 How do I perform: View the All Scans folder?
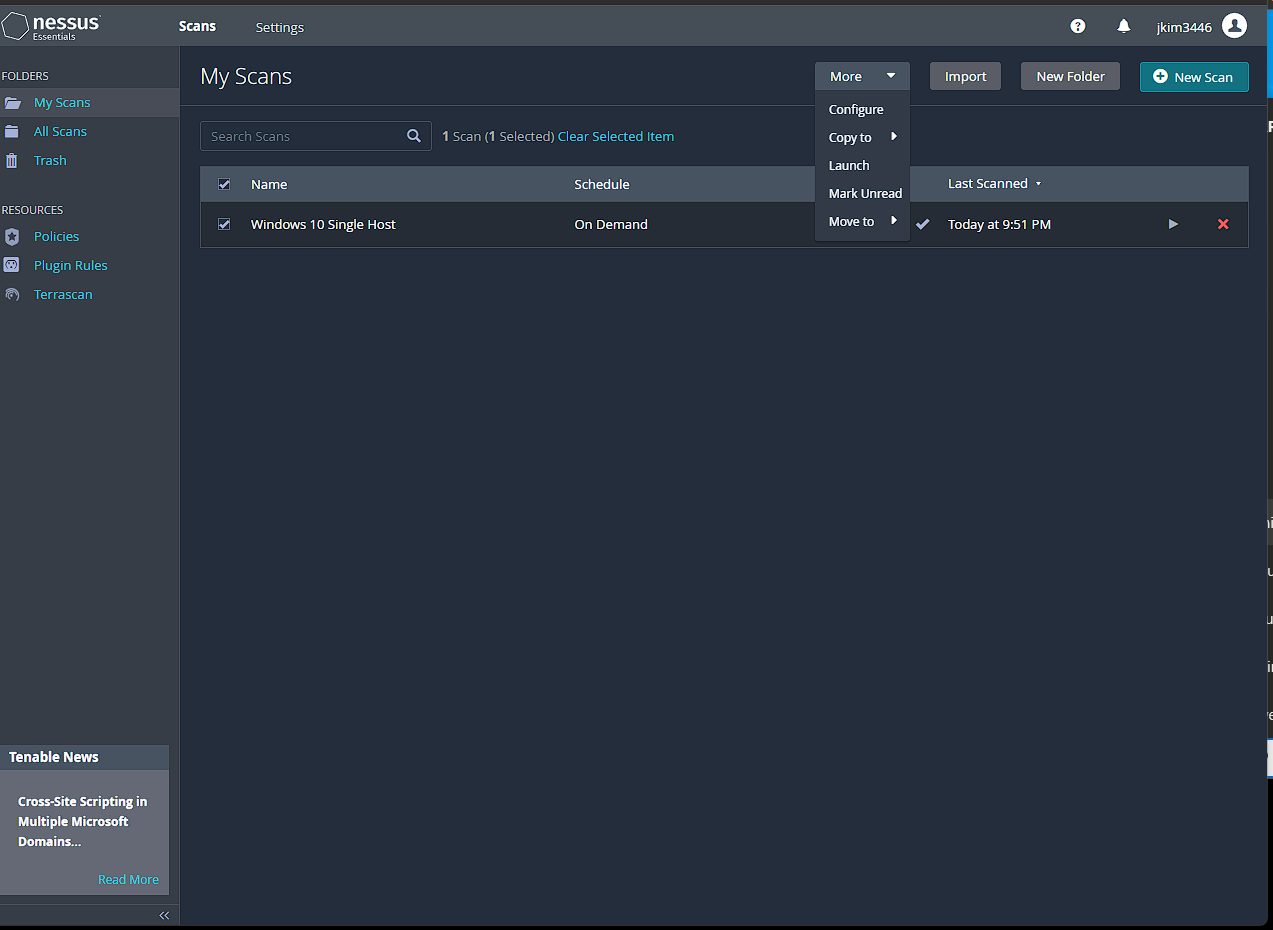61,131
